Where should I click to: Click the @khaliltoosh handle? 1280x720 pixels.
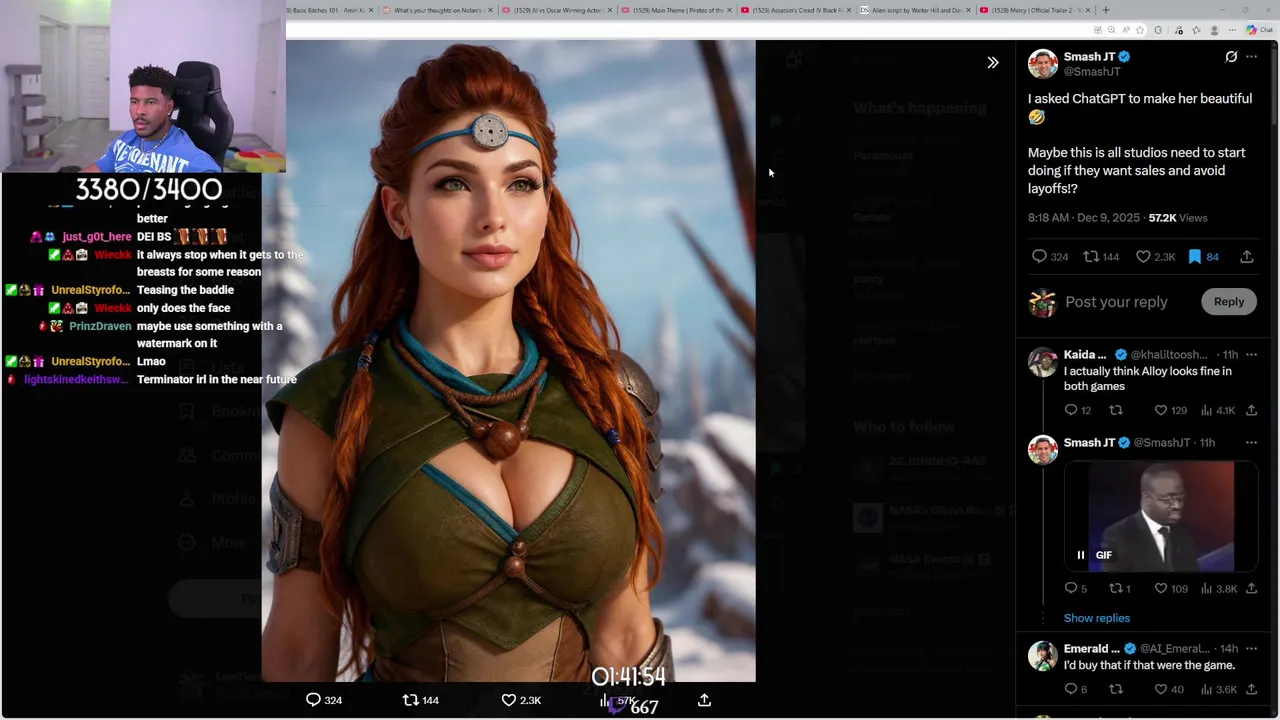click(x=1169, y=355)
